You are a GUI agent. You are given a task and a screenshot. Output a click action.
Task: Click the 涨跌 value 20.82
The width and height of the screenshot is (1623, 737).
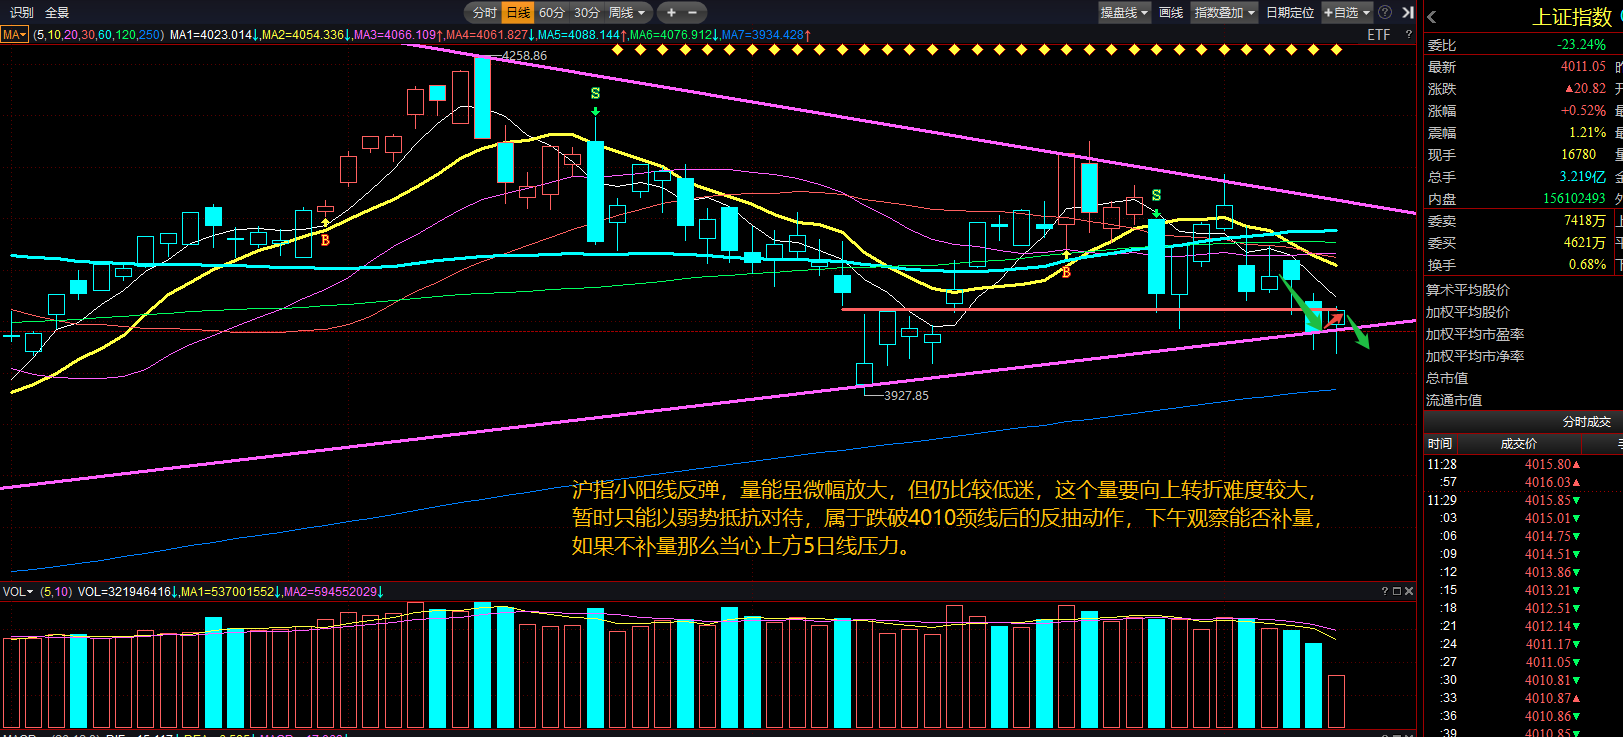click(x=1586, y=89)
